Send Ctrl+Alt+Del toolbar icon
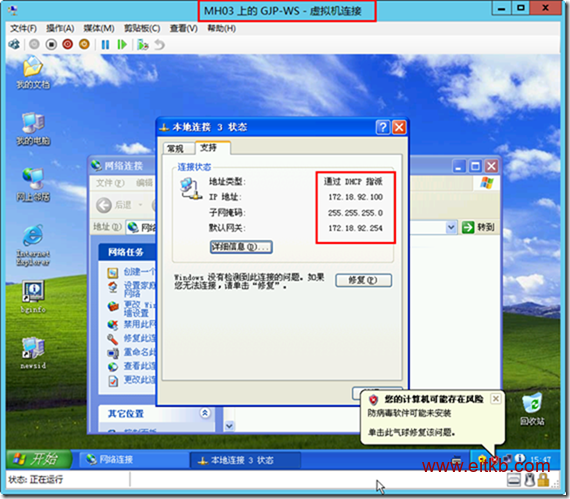570x499 pixels. pyautogui.click(x=14, y=45)
